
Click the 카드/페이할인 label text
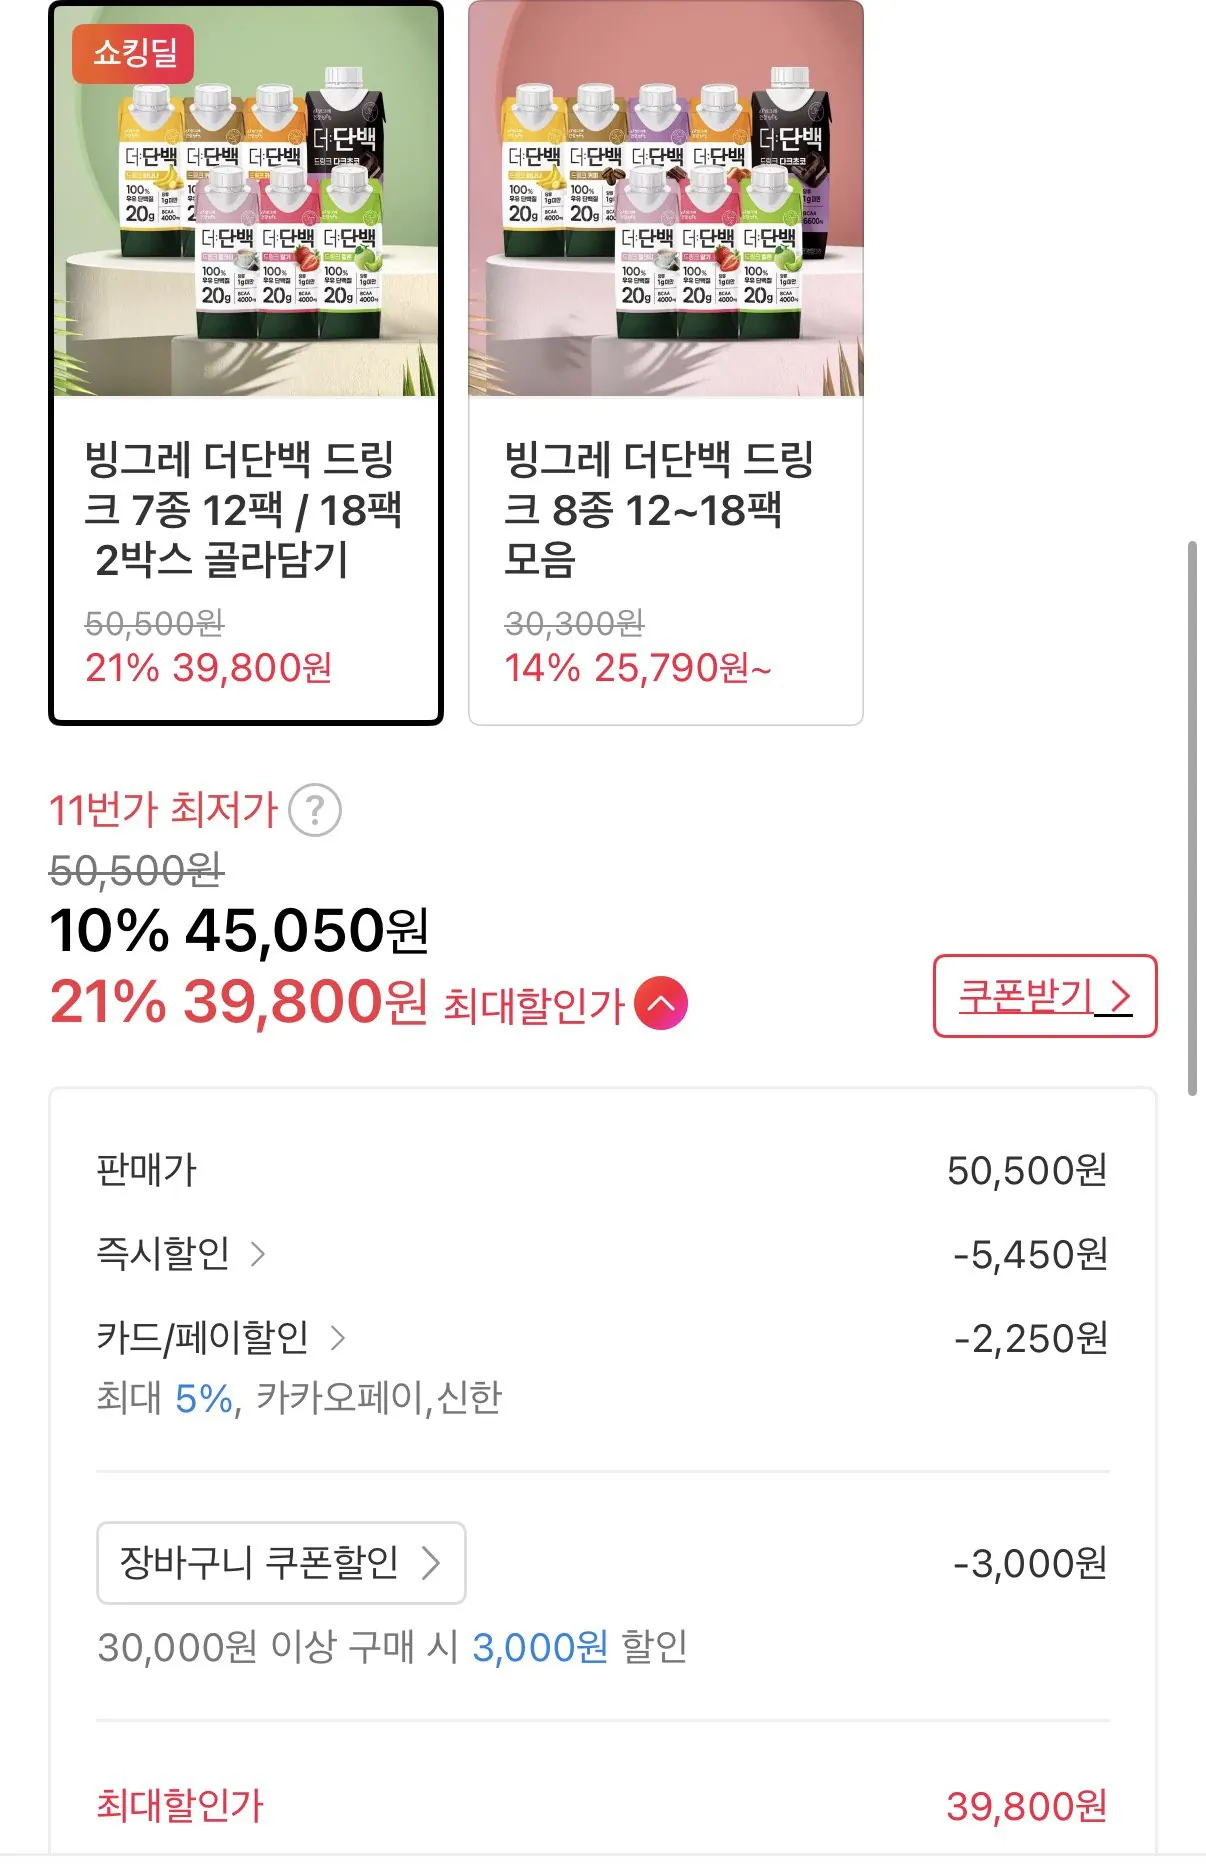coord(202,1338)
